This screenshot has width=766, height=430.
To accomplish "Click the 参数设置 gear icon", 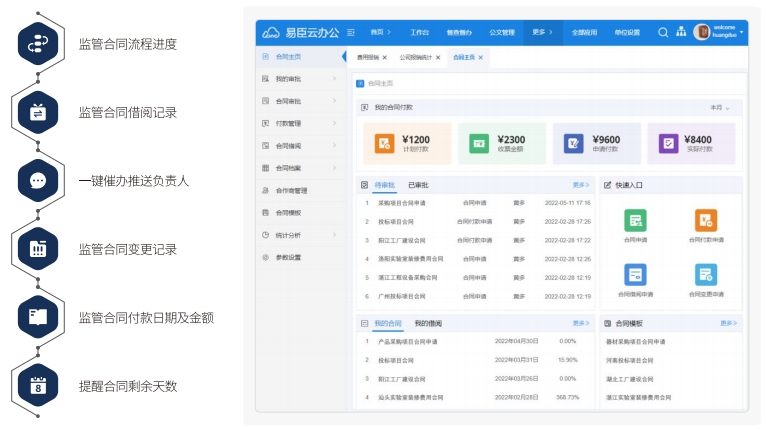I will pos(266,257).
